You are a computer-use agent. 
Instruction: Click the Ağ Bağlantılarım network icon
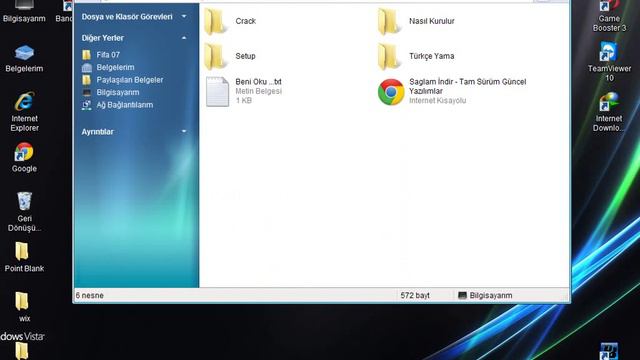click(86, 105)
